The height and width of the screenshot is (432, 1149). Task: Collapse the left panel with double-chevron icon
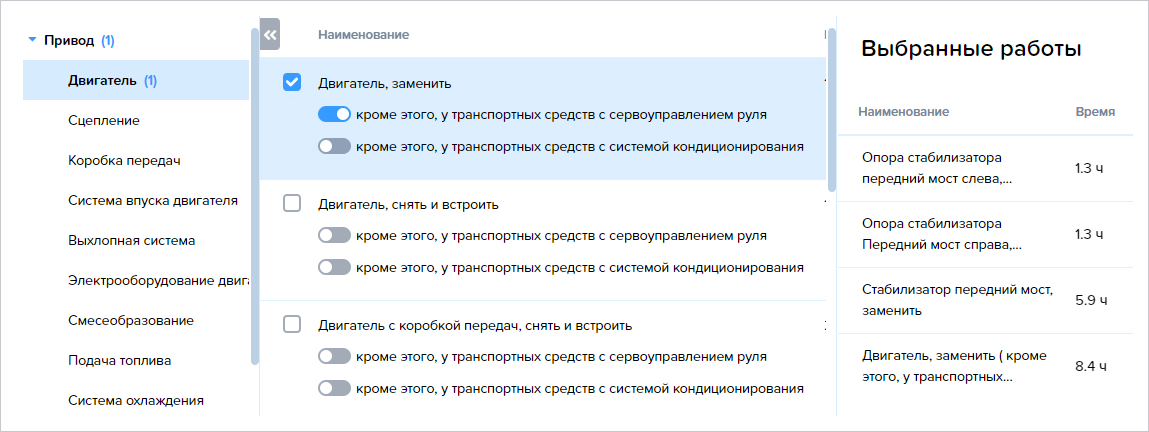(x=270, y=34)
